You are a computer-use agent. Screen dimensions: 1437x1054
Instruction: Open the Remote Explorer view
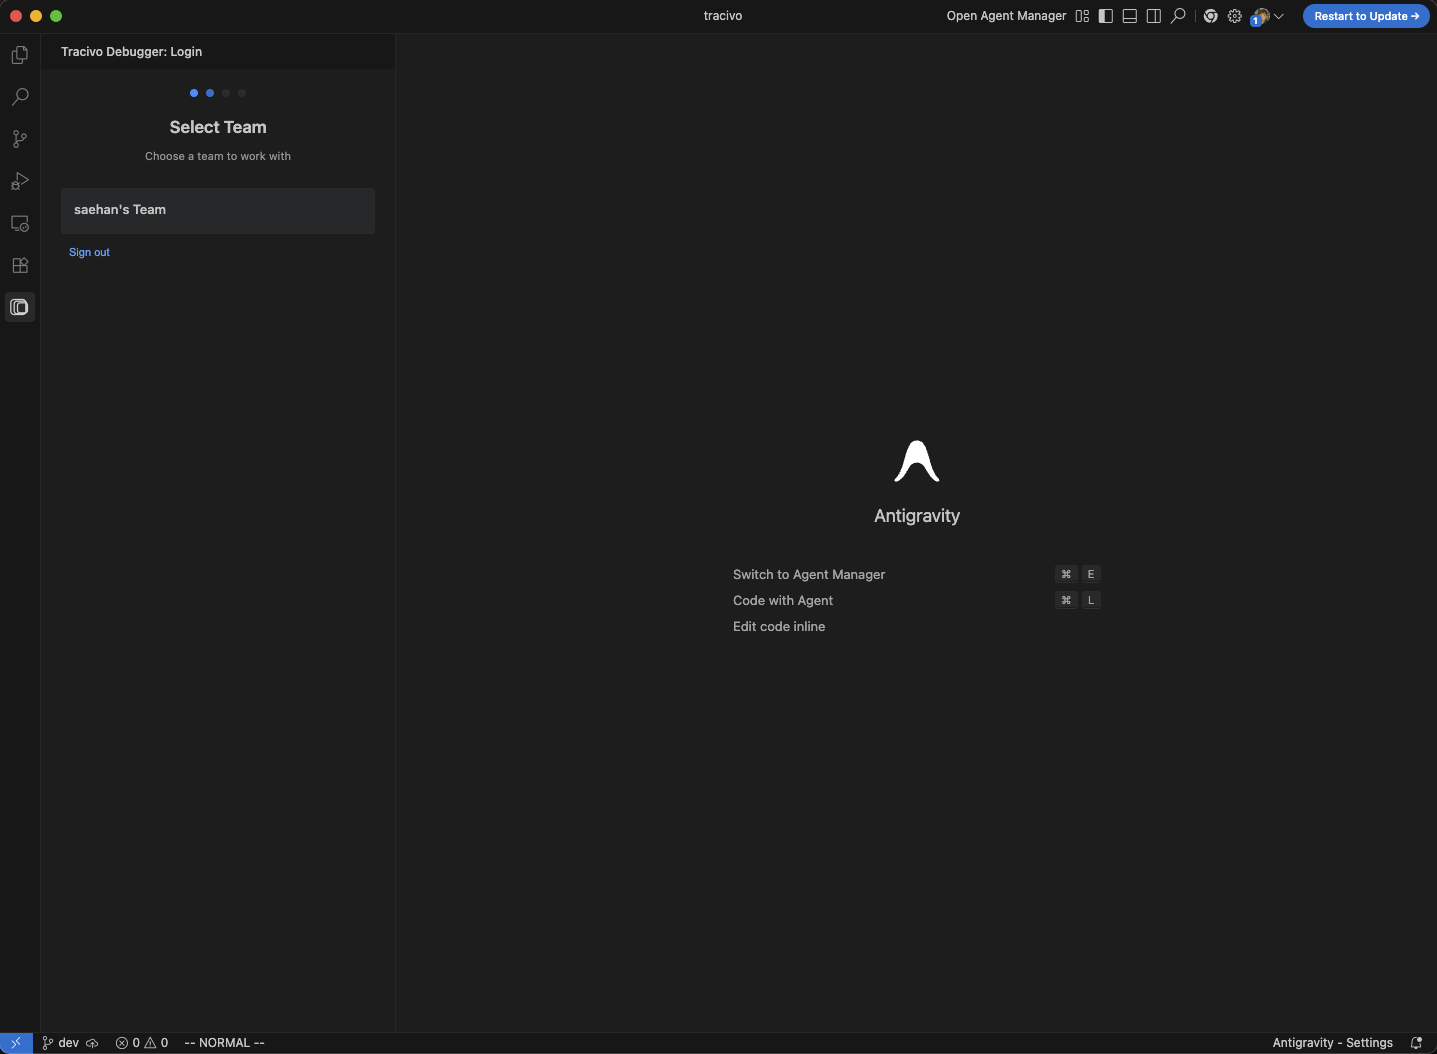pos(19,224)
